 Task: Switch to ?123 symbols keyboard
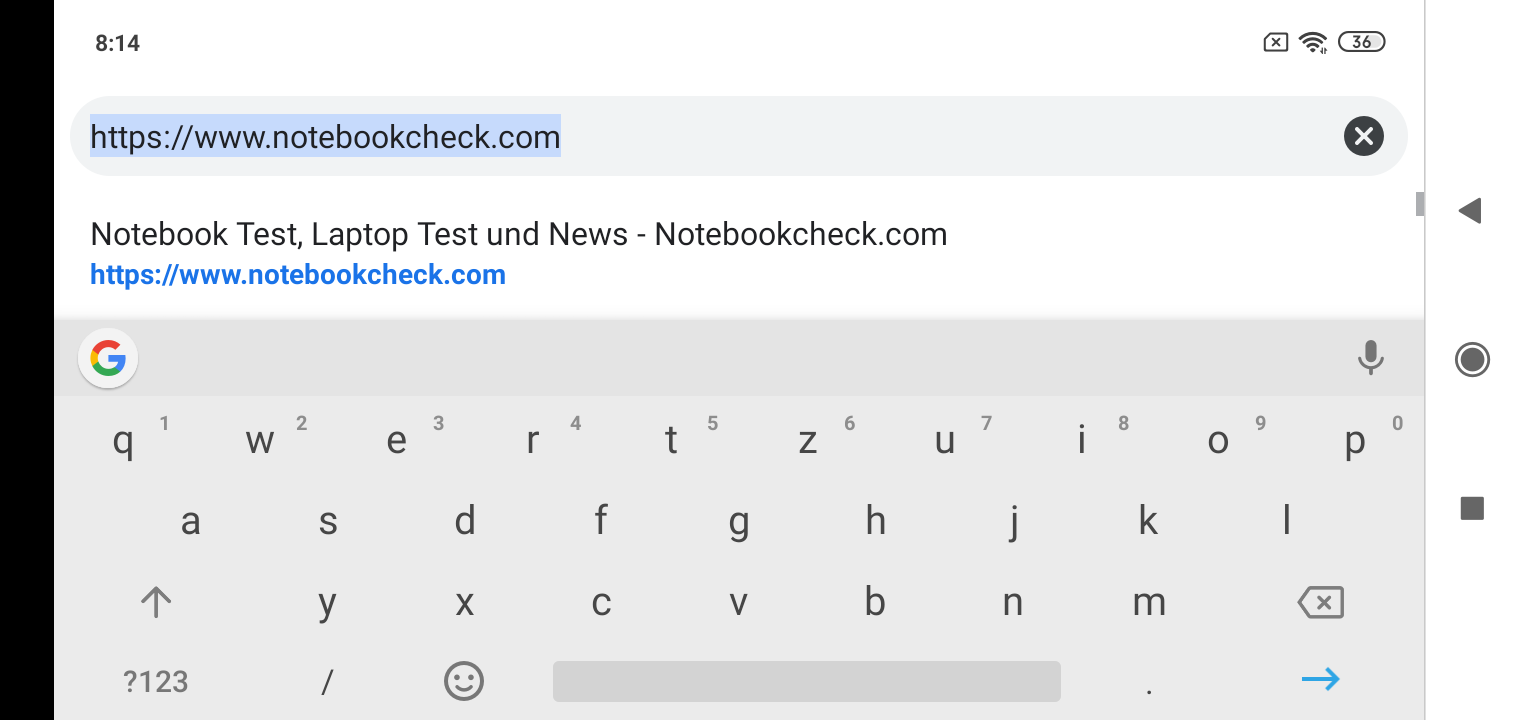[x=155, y=682]
